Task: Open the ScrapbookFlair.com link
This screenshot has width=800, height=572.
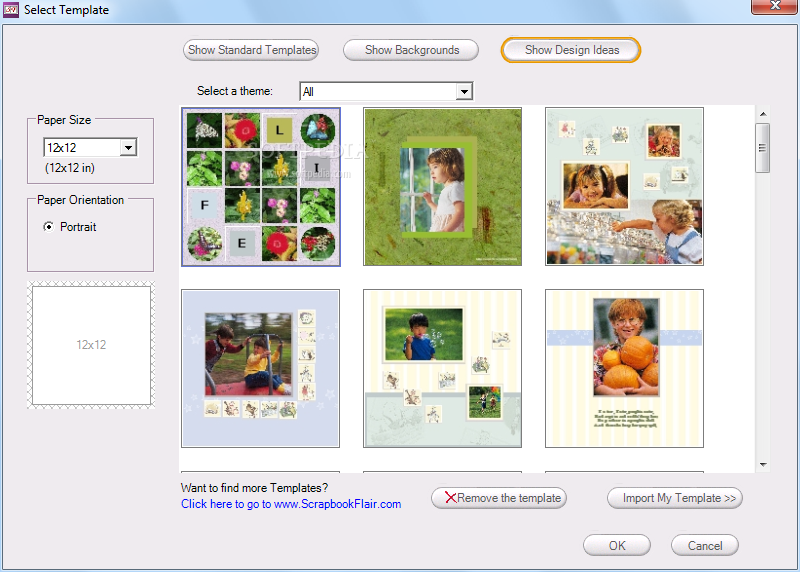Action: (x=291, y=504)
